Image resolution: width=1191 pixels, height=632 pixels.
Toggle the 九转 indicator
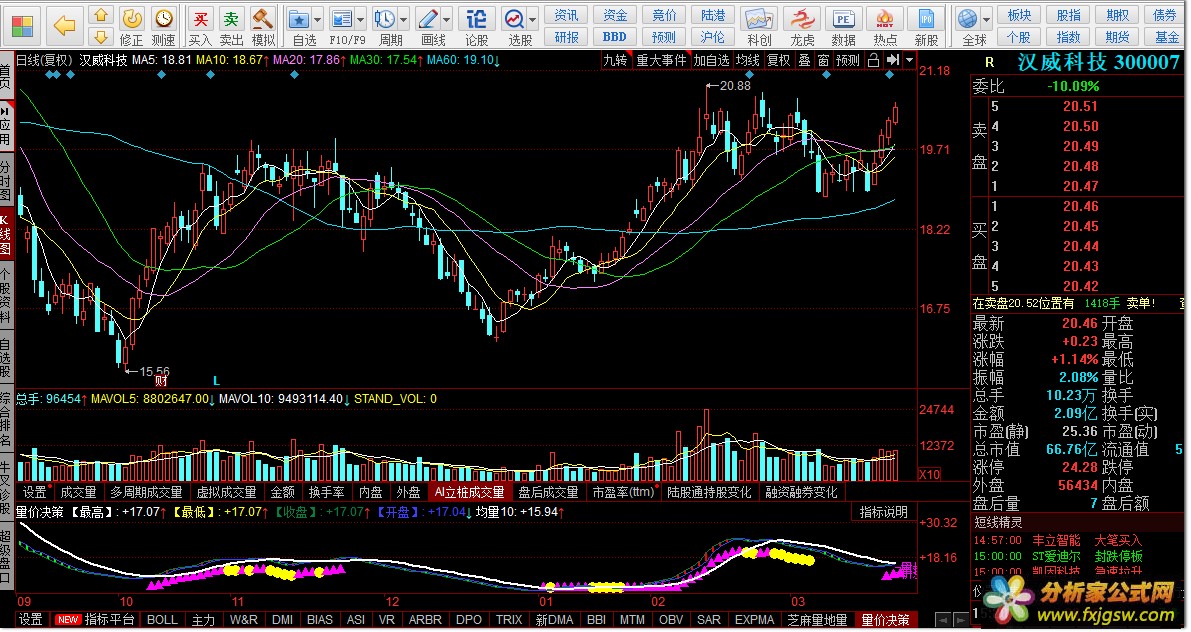615,60
